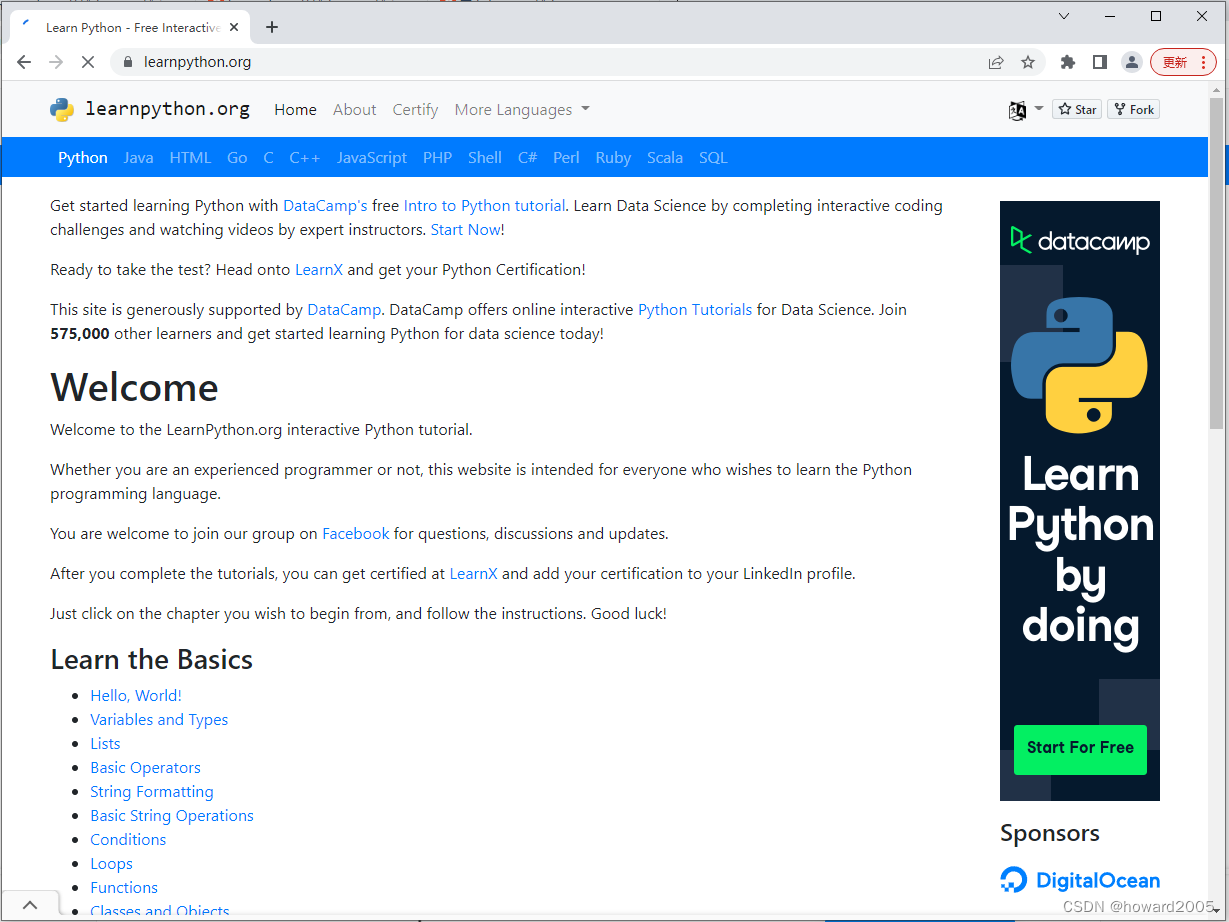1229x922 pixels.
Task: Open the Python Tutorials link
Action: (x=695, y=310)
